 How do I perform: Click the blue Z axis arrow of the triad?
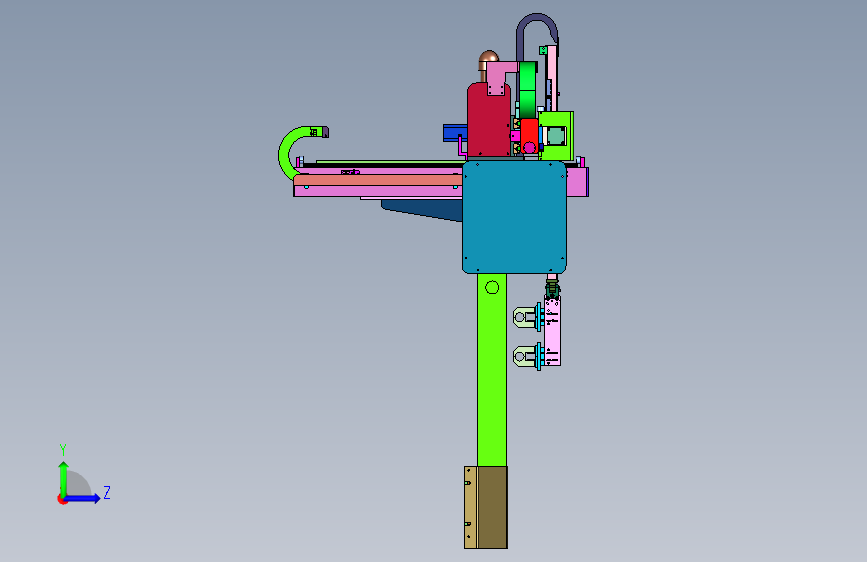(83, 498)
